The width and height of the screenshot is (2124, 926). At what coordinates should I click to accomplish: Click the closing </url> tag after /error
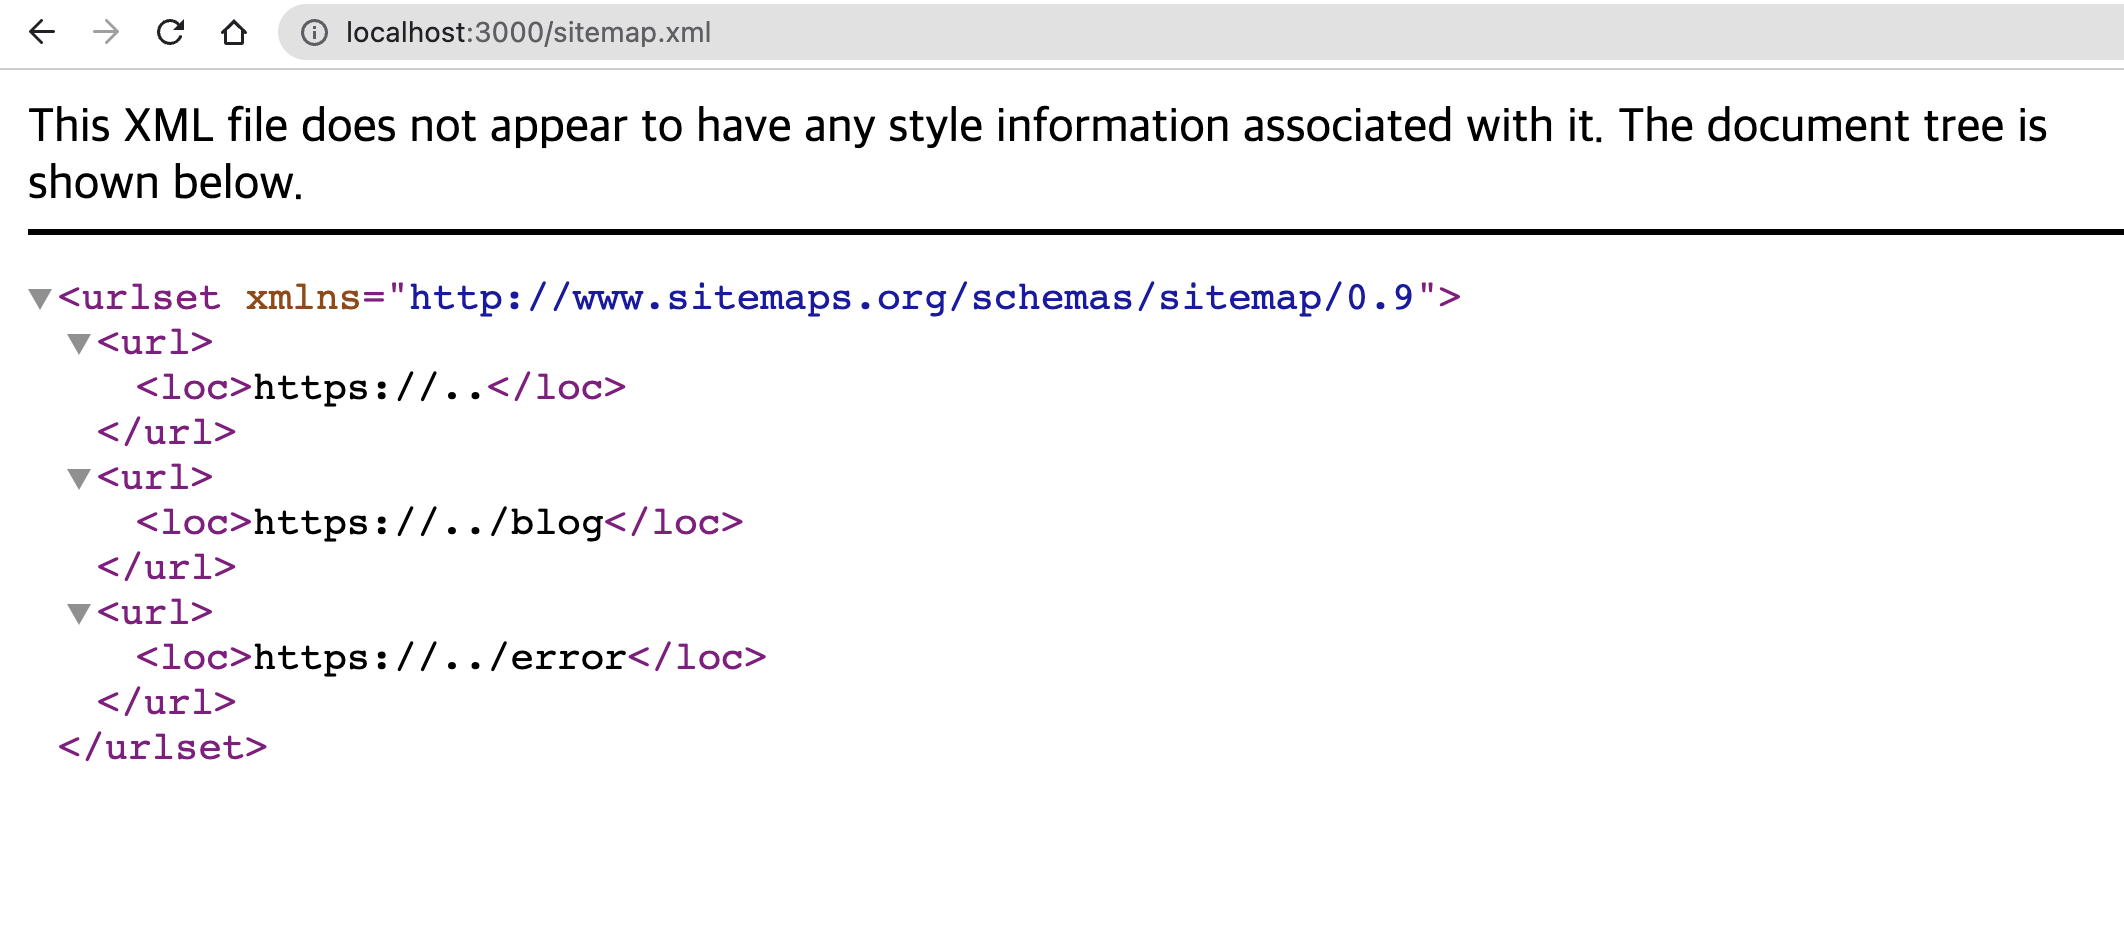coord(167,703)
